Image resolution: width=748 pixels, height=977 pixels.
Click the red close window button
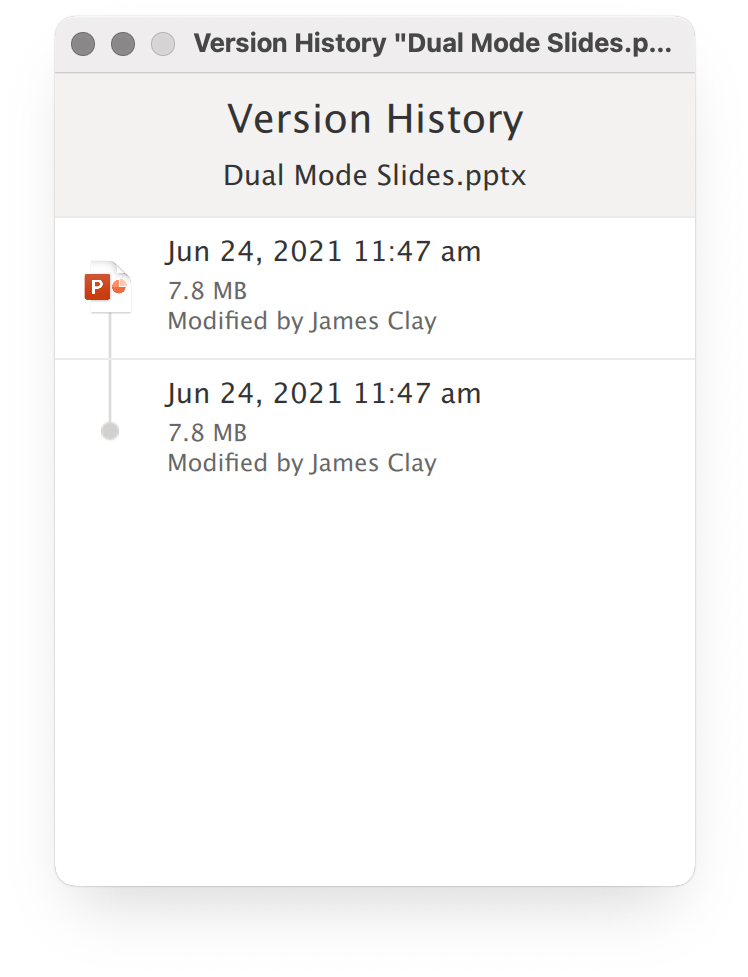(83, 44)
